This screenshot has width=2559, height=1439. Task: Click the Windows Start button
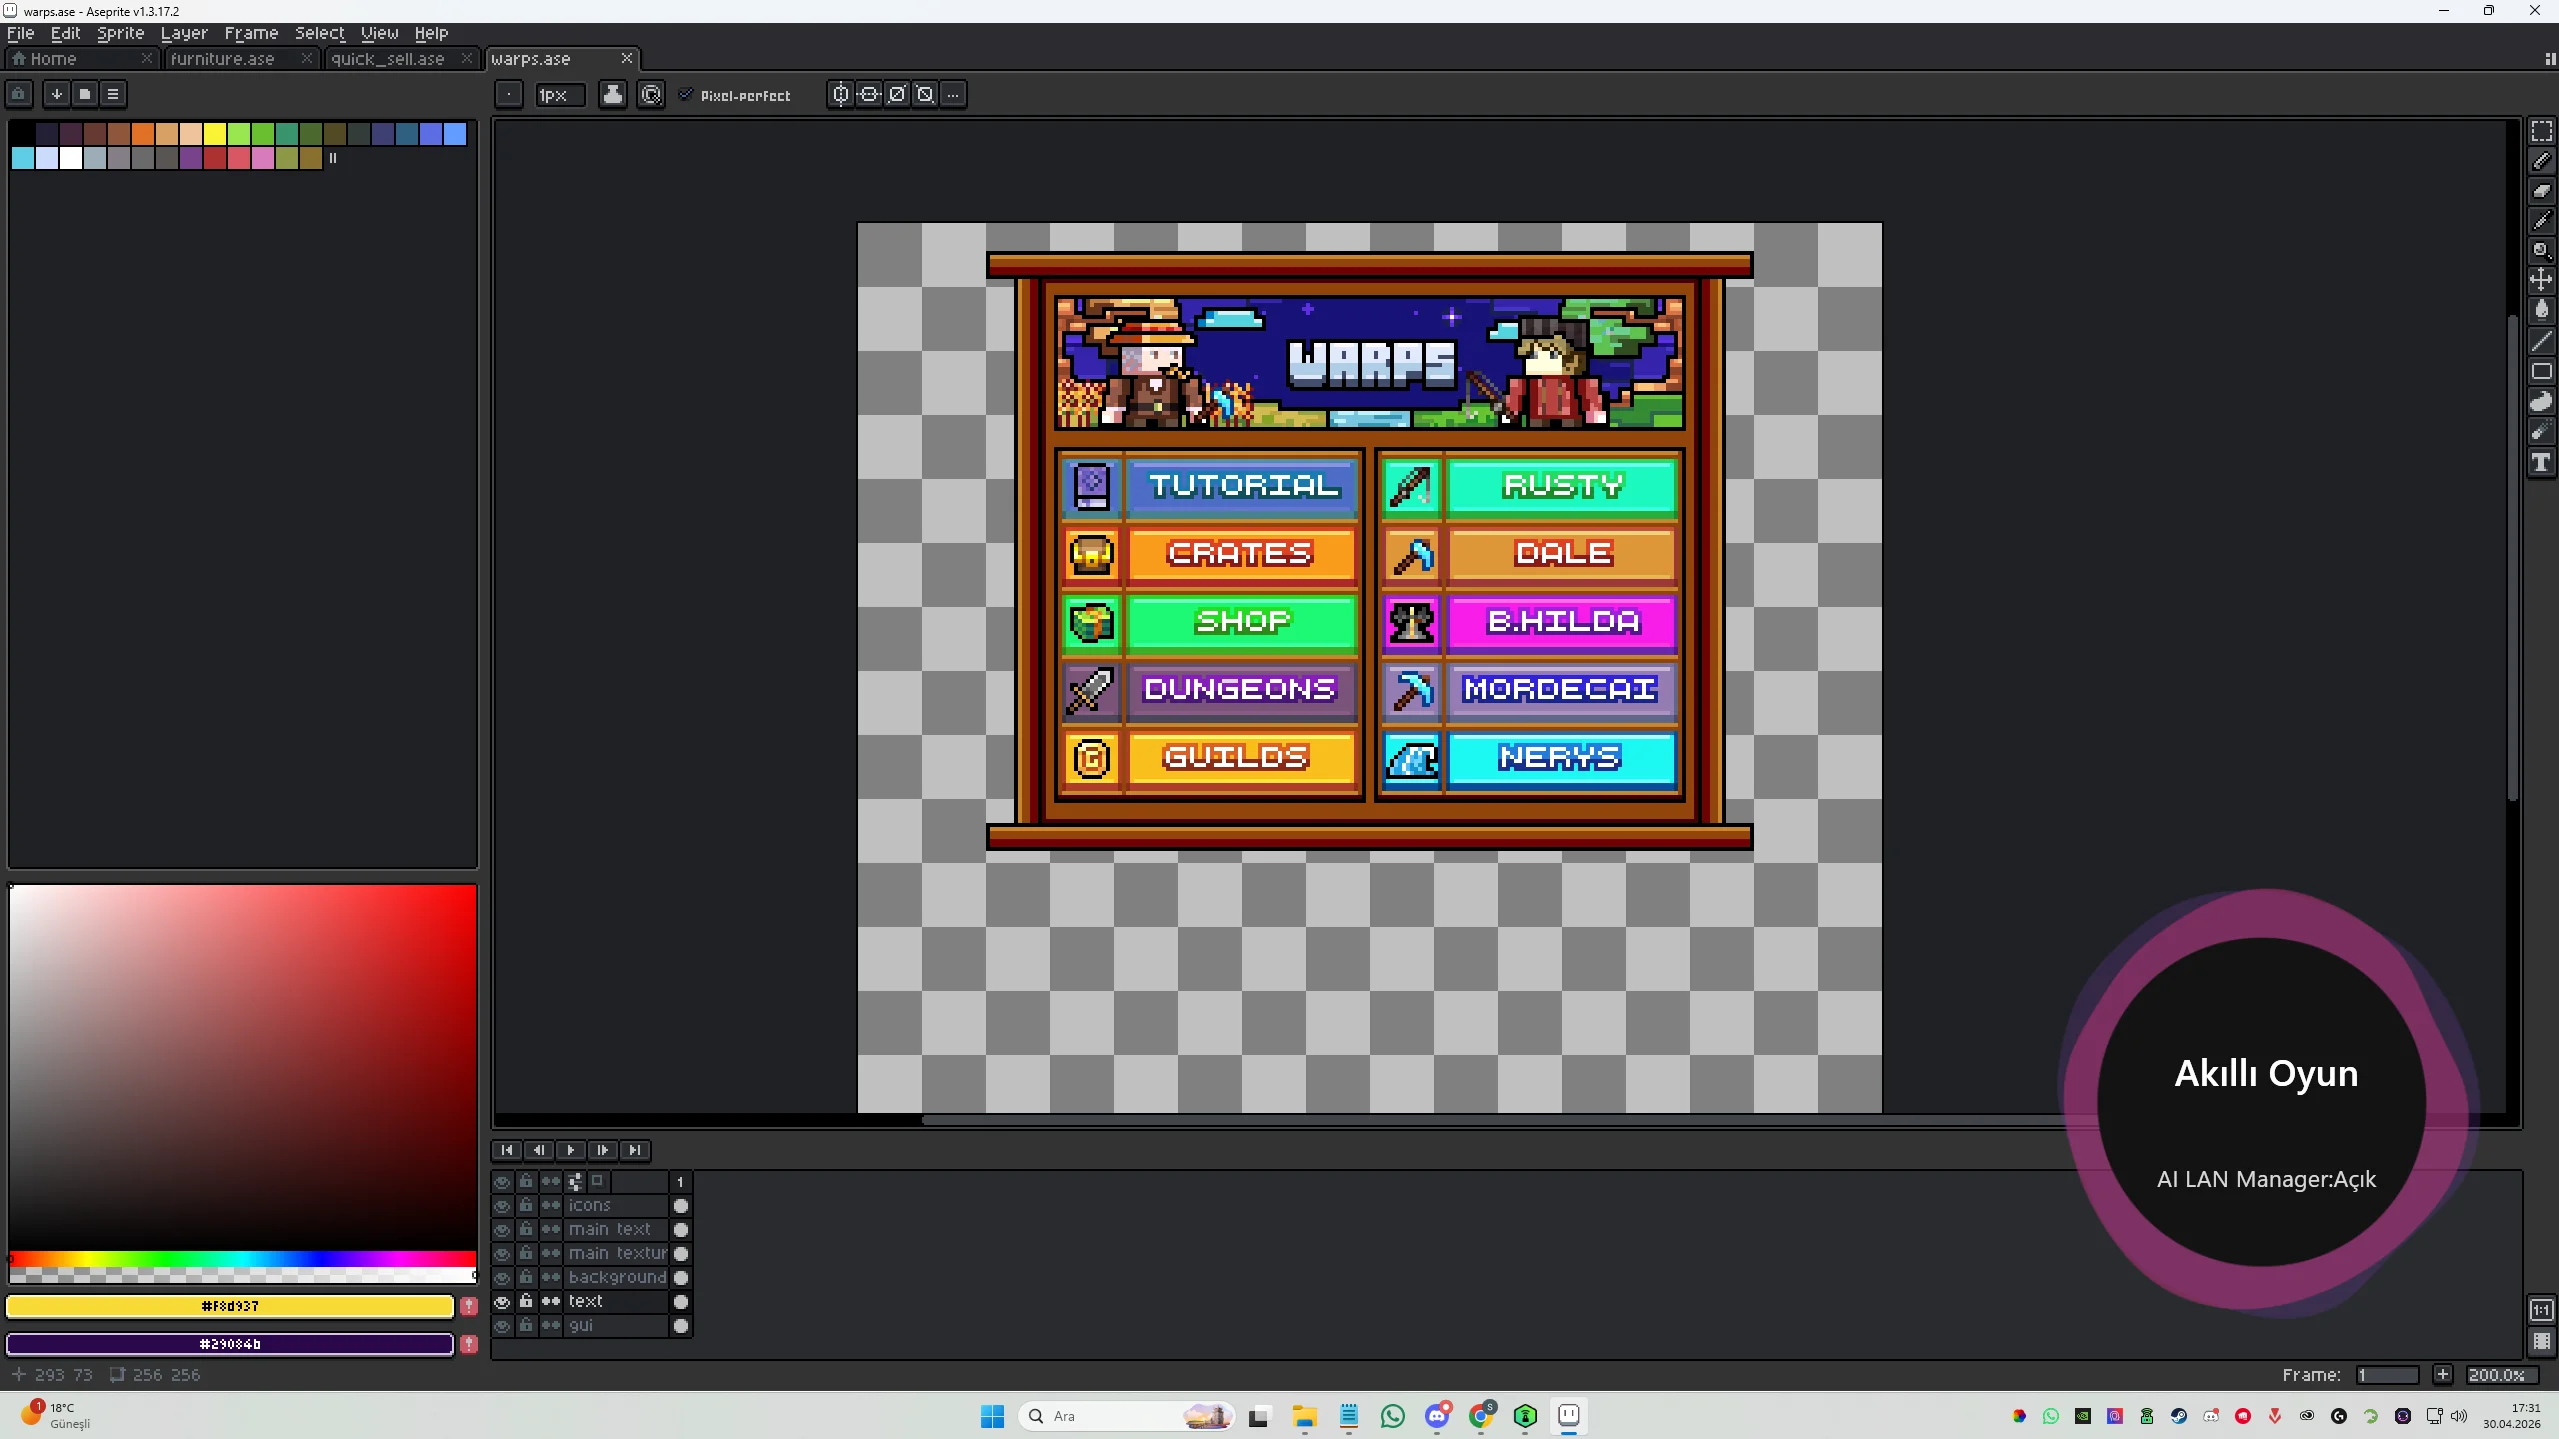click(992, 1416)
